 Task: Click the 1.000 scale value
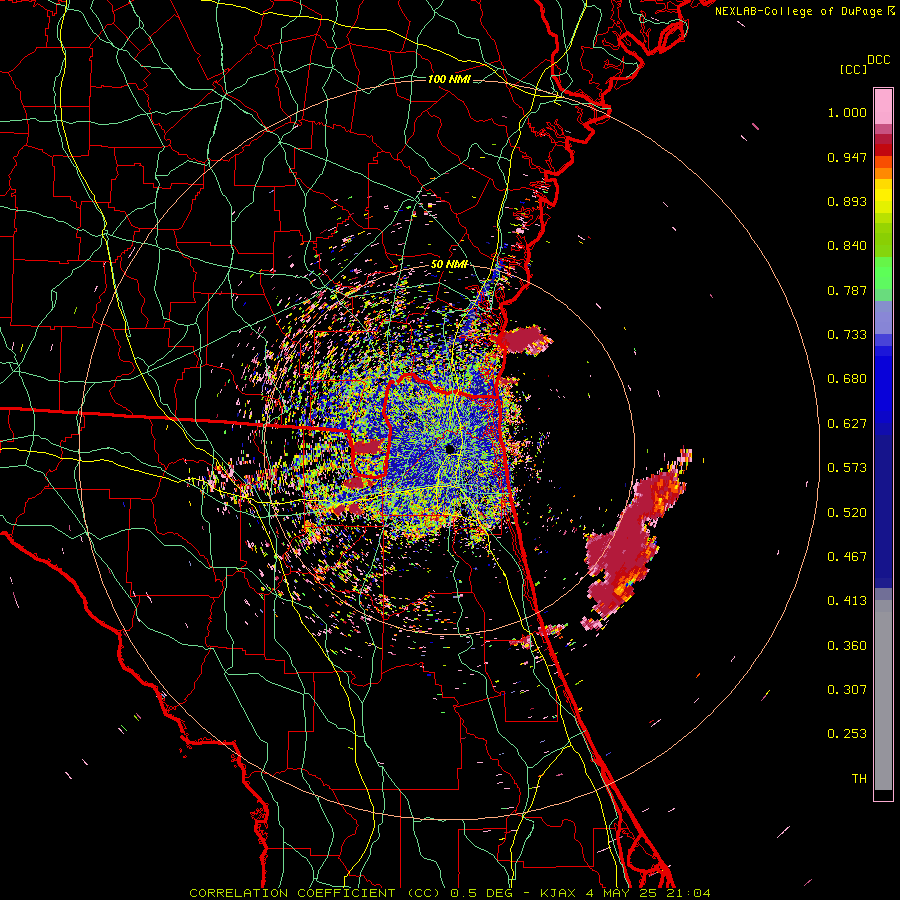847,113
